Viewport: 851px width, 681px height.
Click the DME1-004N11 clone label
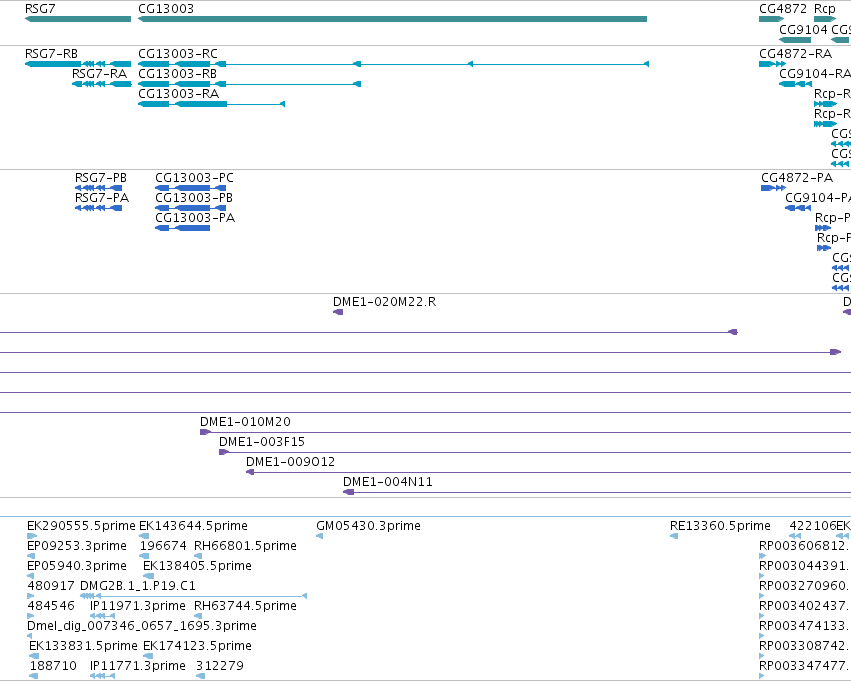point(388,482)
